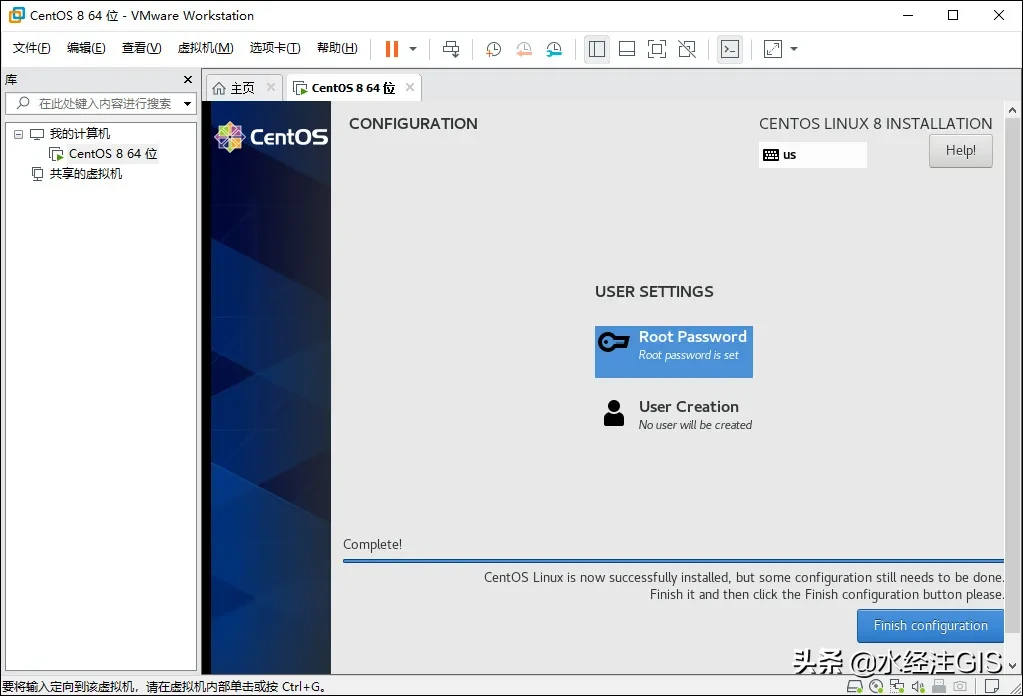The width and height of the screenshot is (1023, 696).
Task: Select 我的计算机 in the library tree
Action: coord(80,134)
